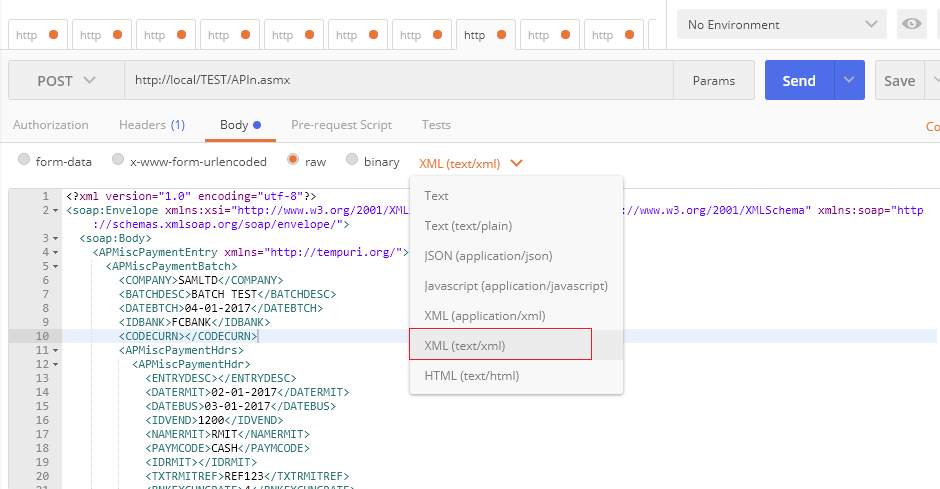The width and height of the screenshot is (940, 489).
Task: Click the unsaved dot on the active http tab
Action: point(501,35)
